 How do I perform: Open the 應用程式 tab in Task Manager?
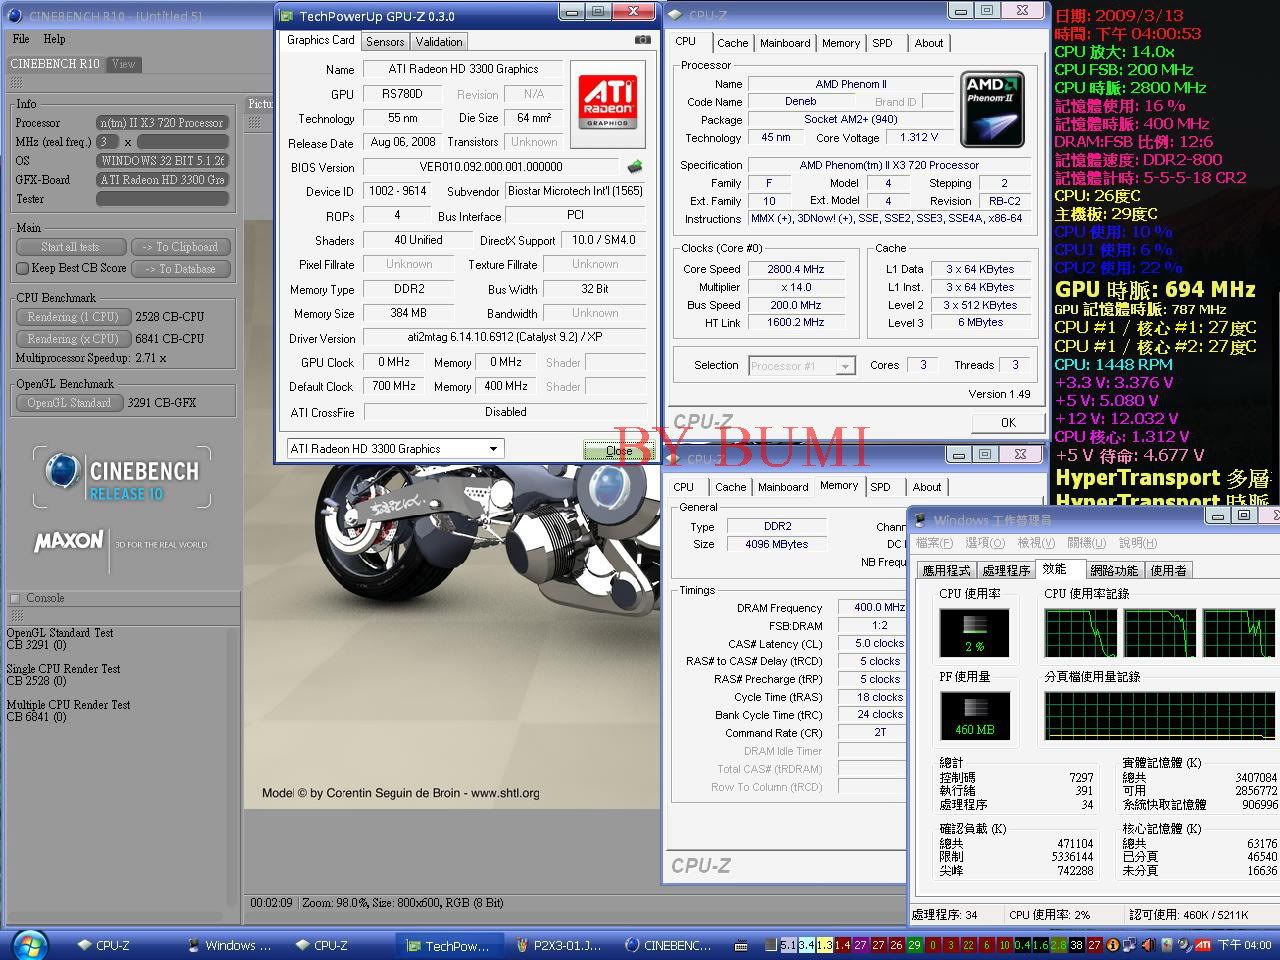pos(946,570)
